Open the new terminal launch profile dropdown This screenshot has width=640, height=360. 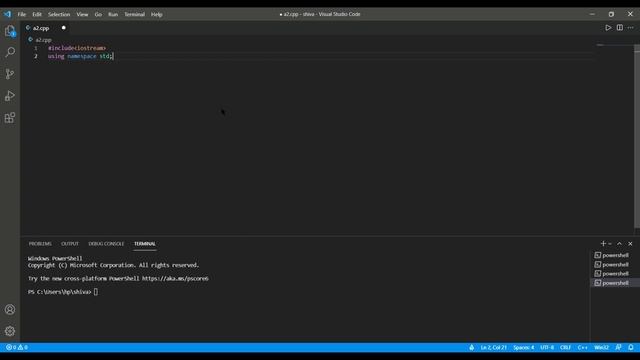click(x=610, y=244)
